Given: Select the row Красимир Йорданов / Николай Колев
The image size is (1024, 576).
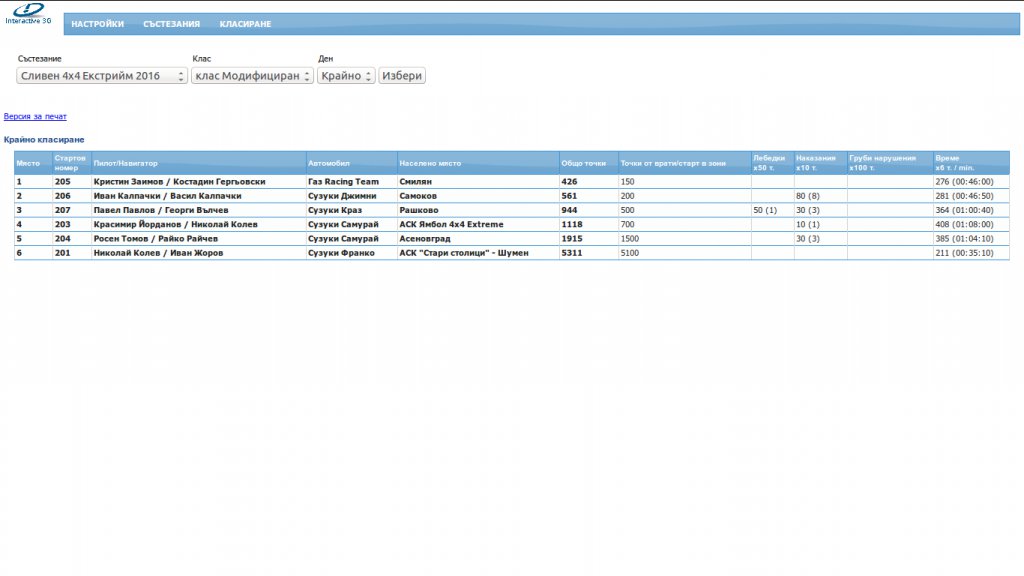Looking at the screenshot, I should tap(512, 225).
